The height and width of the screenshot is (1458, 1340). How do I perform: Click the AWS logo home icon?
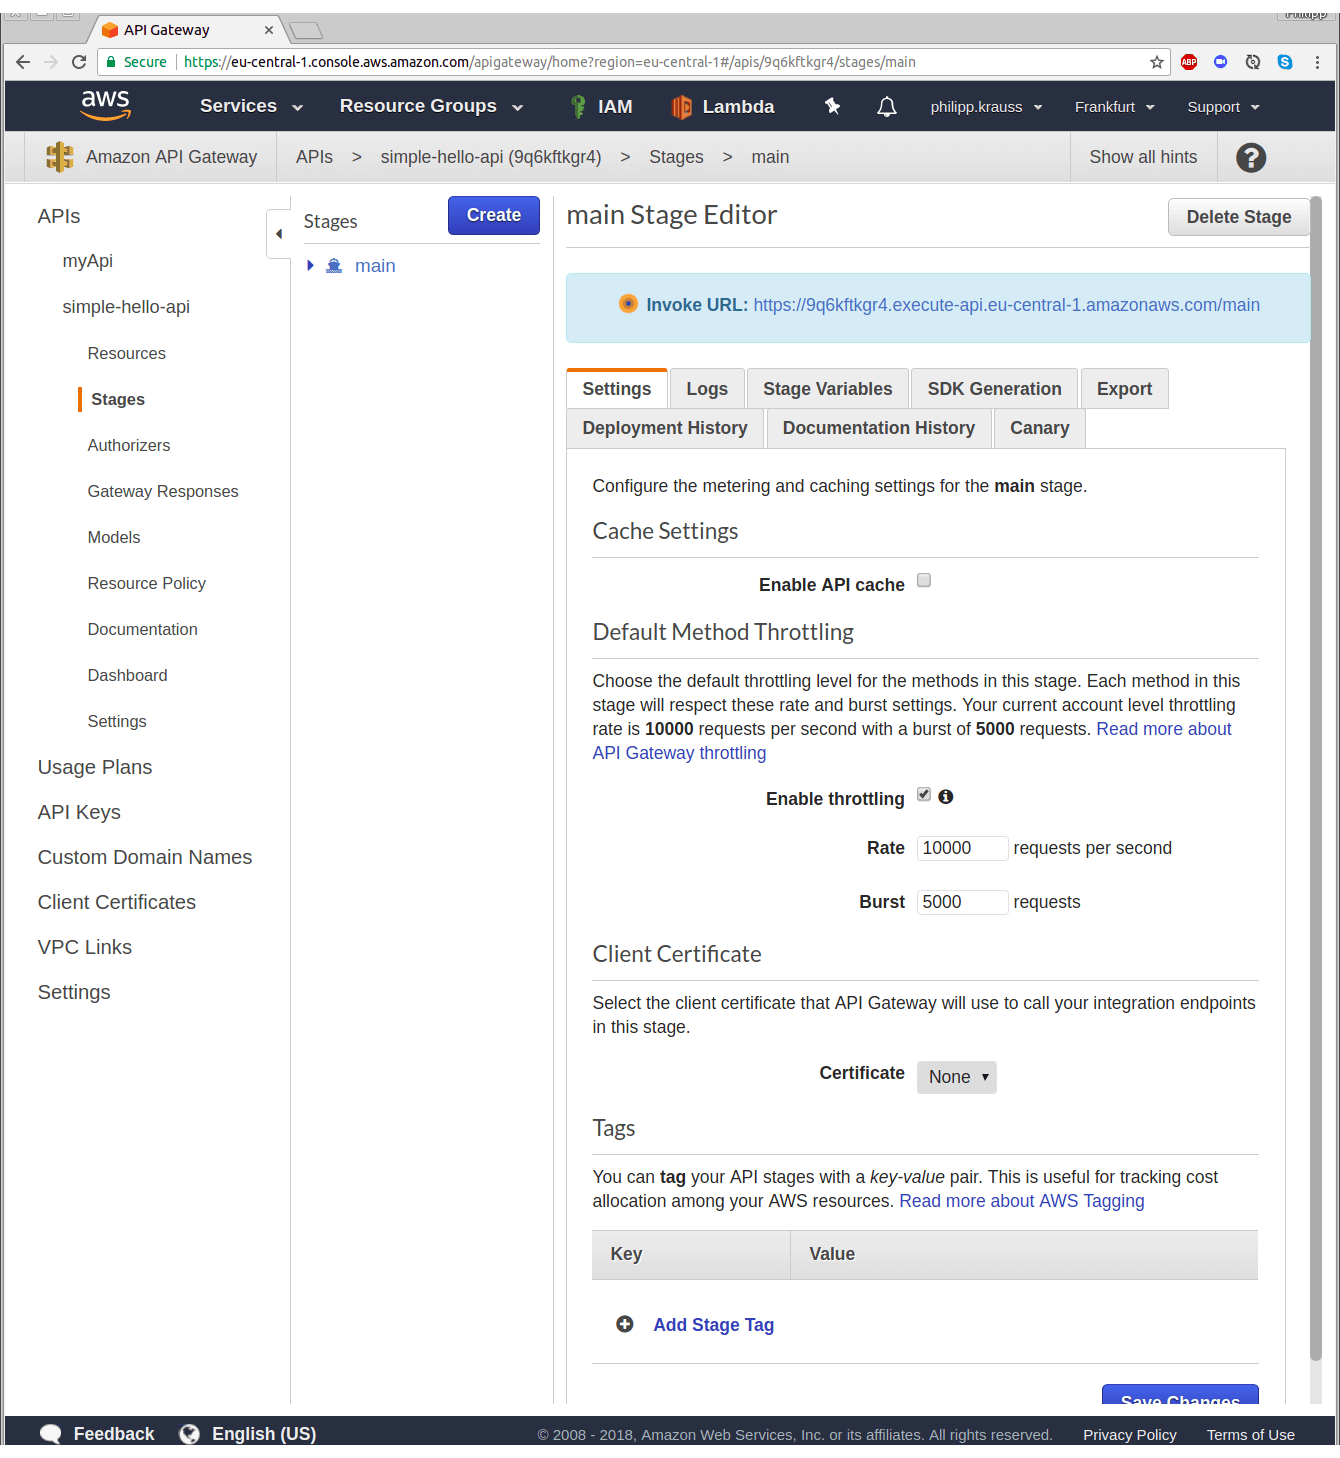pyautogui.click(x=106, y=105)
